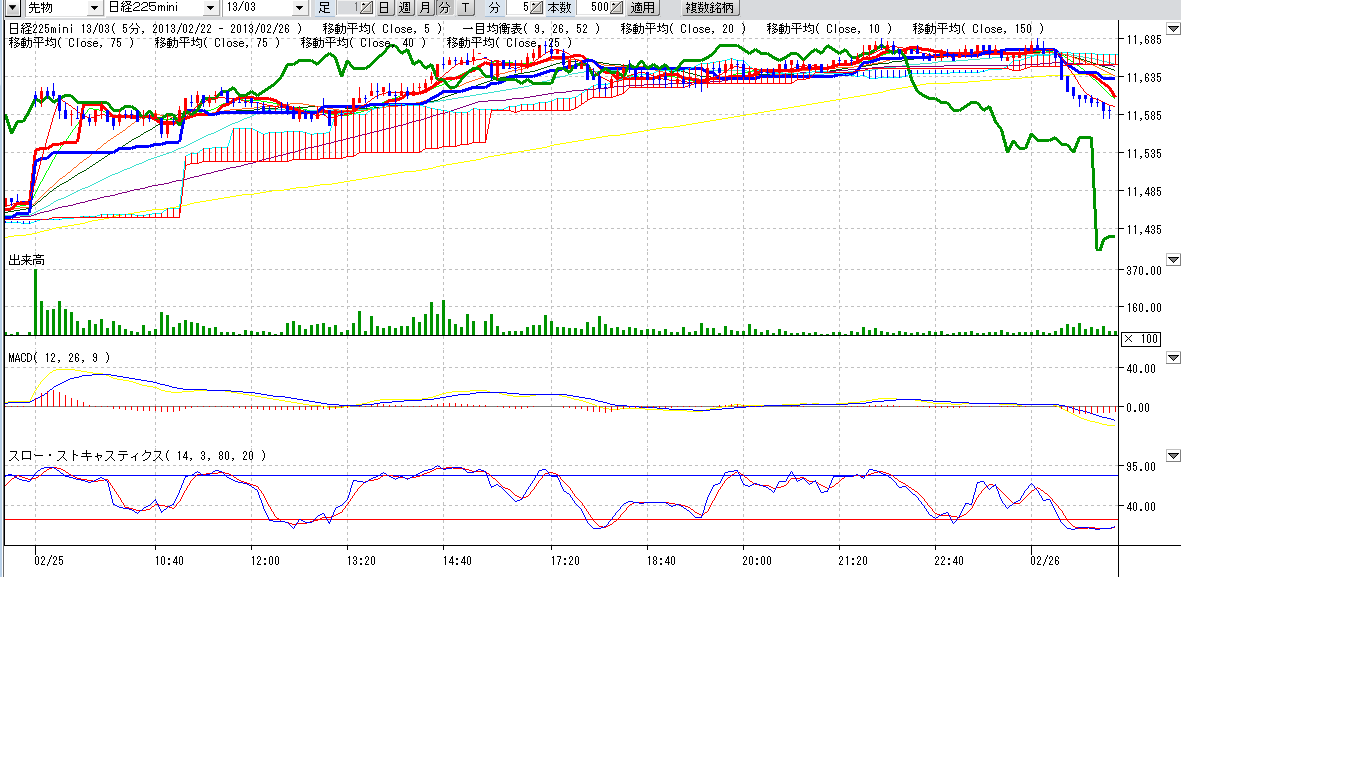Click the tick (T) timeframe button

click(465, 8)
